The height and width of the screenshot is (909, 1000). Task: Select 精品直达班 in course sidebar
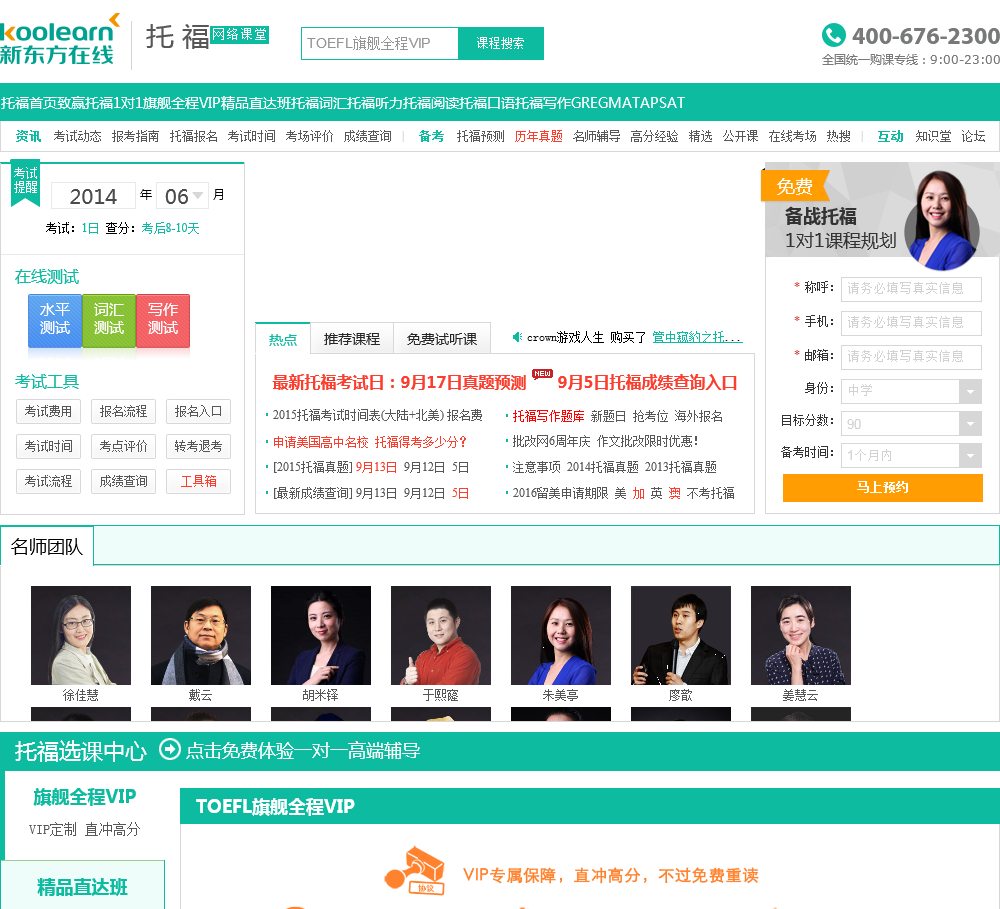point(82,887)
